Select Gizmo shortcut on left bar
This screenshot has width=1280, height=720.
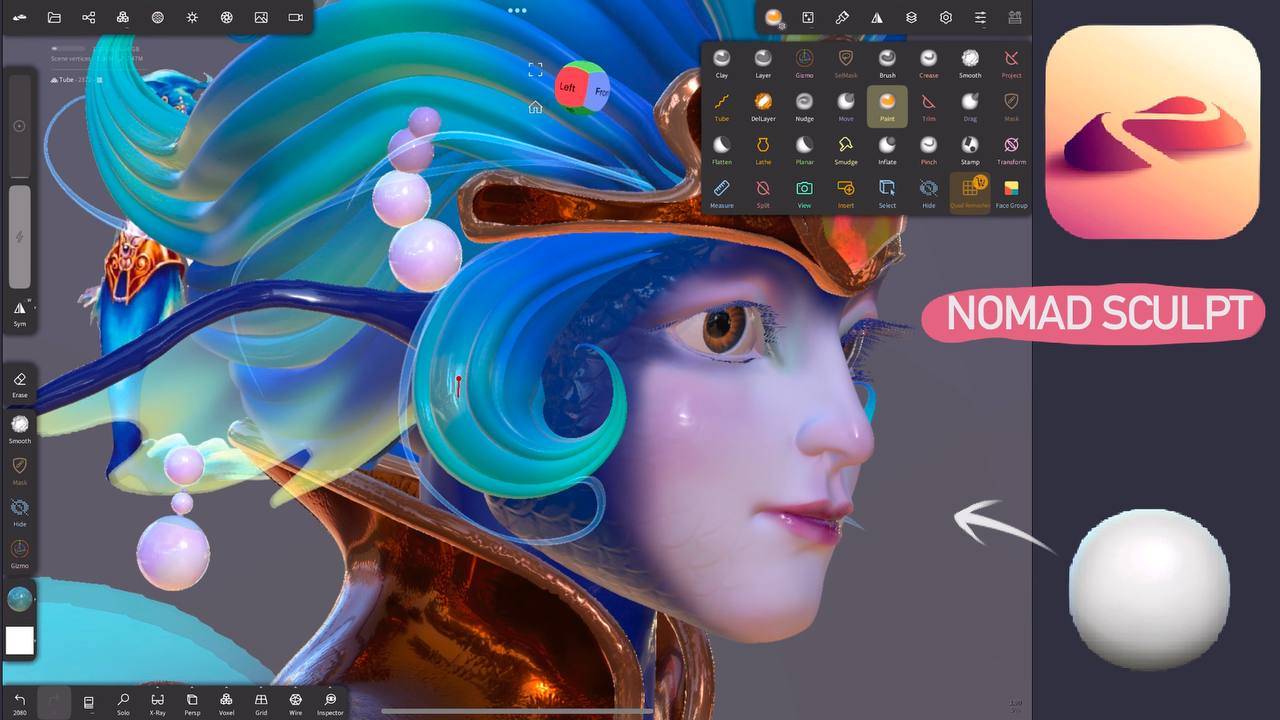click(20, 554)
